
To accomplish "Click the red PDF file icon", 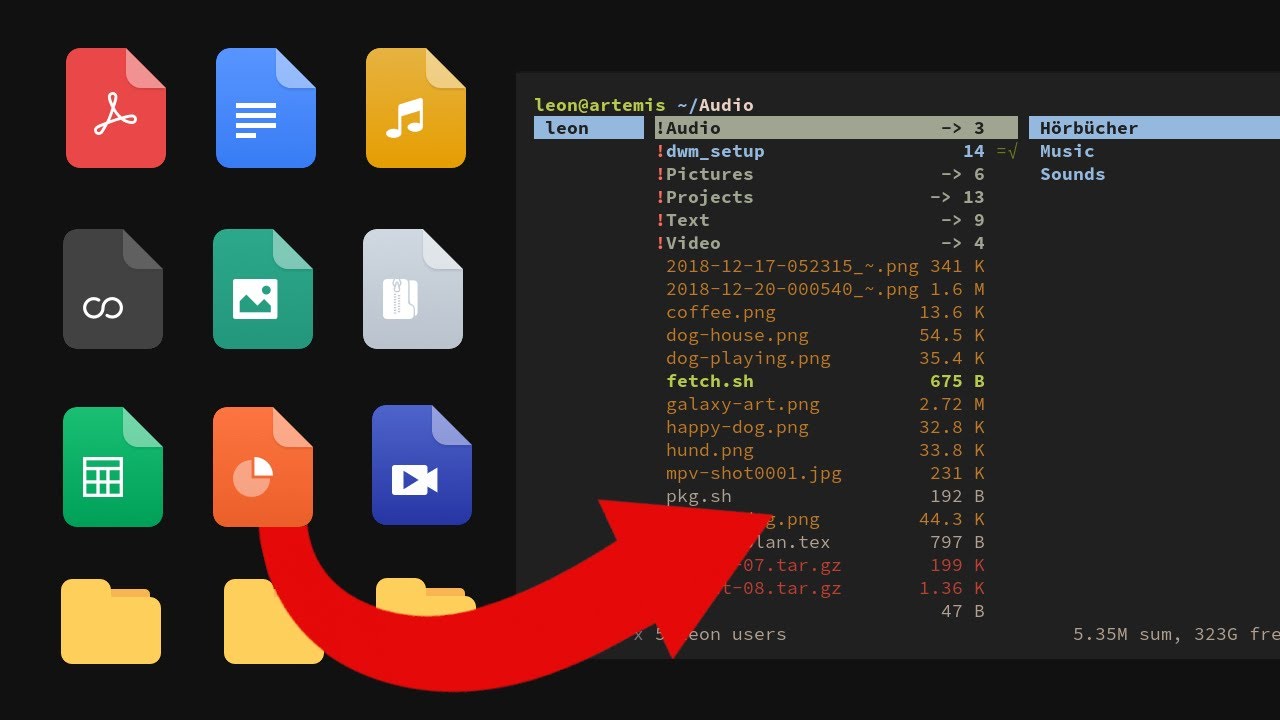I will tap(116, 108).
